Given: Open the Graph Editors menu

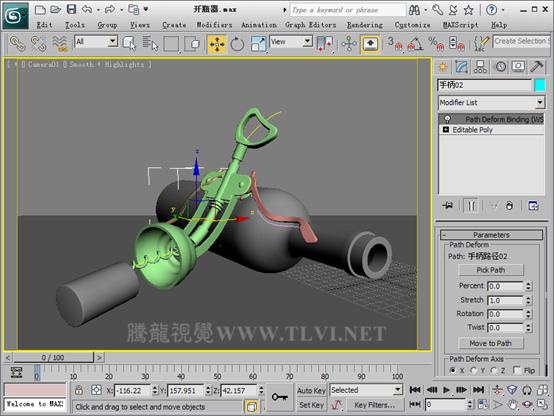Looking at the screenshot, I should tap(311, 25).
